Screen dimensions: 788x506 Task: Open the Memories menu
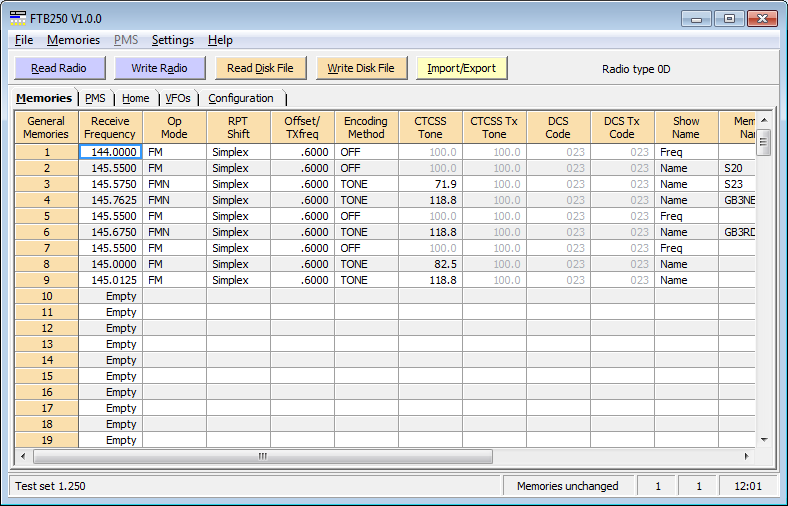73,40
